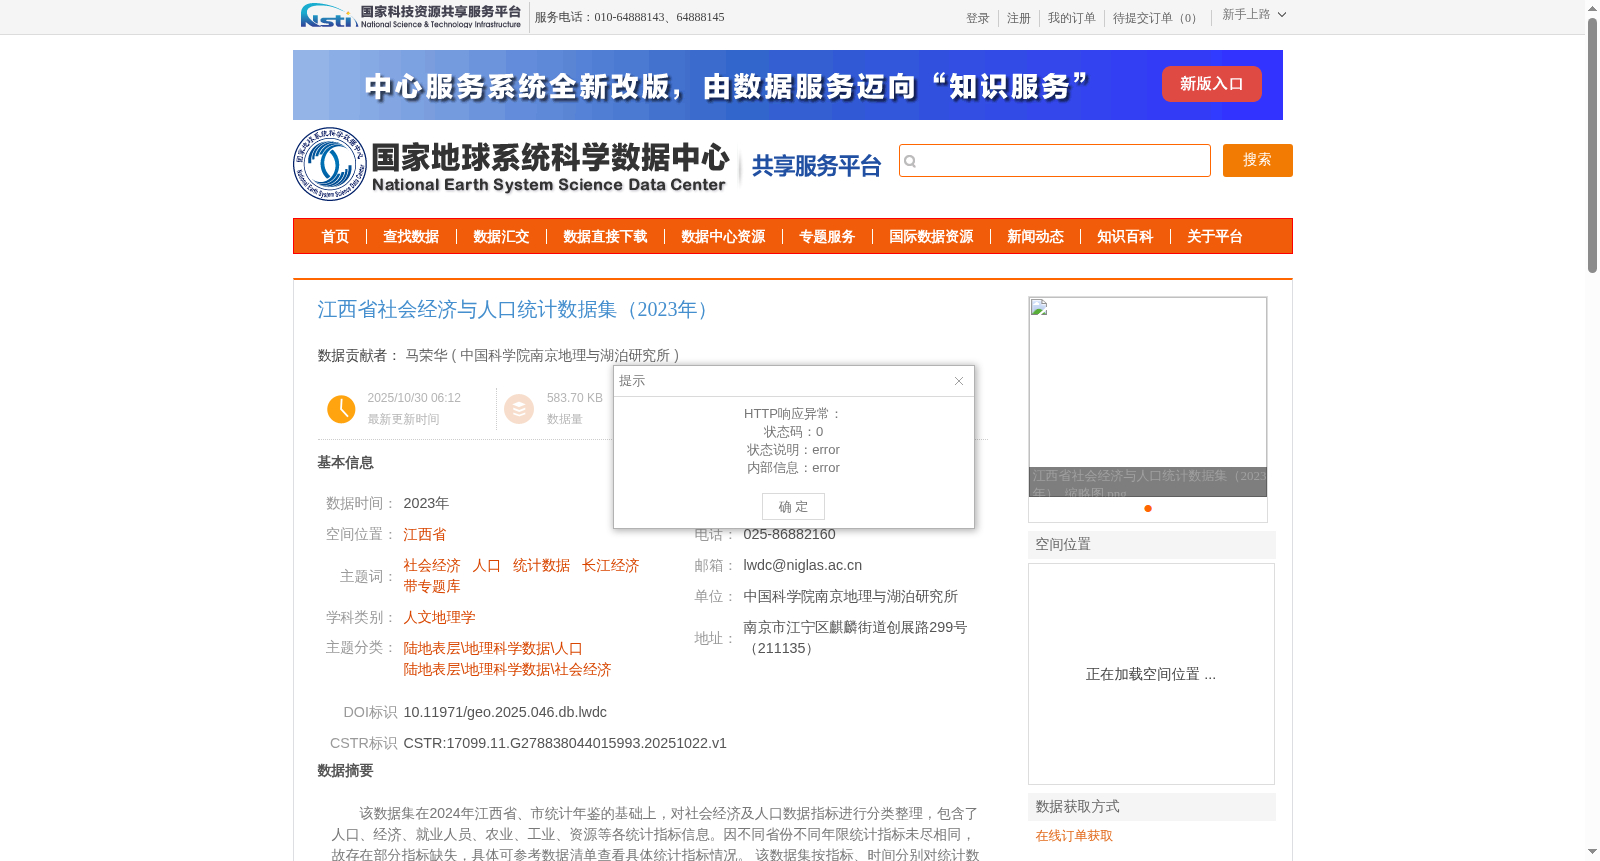Screen dimensions: 1600x861
Task: Open the 数据中心资源 menu
Action: pyautogui.click(x=723, y=237)
